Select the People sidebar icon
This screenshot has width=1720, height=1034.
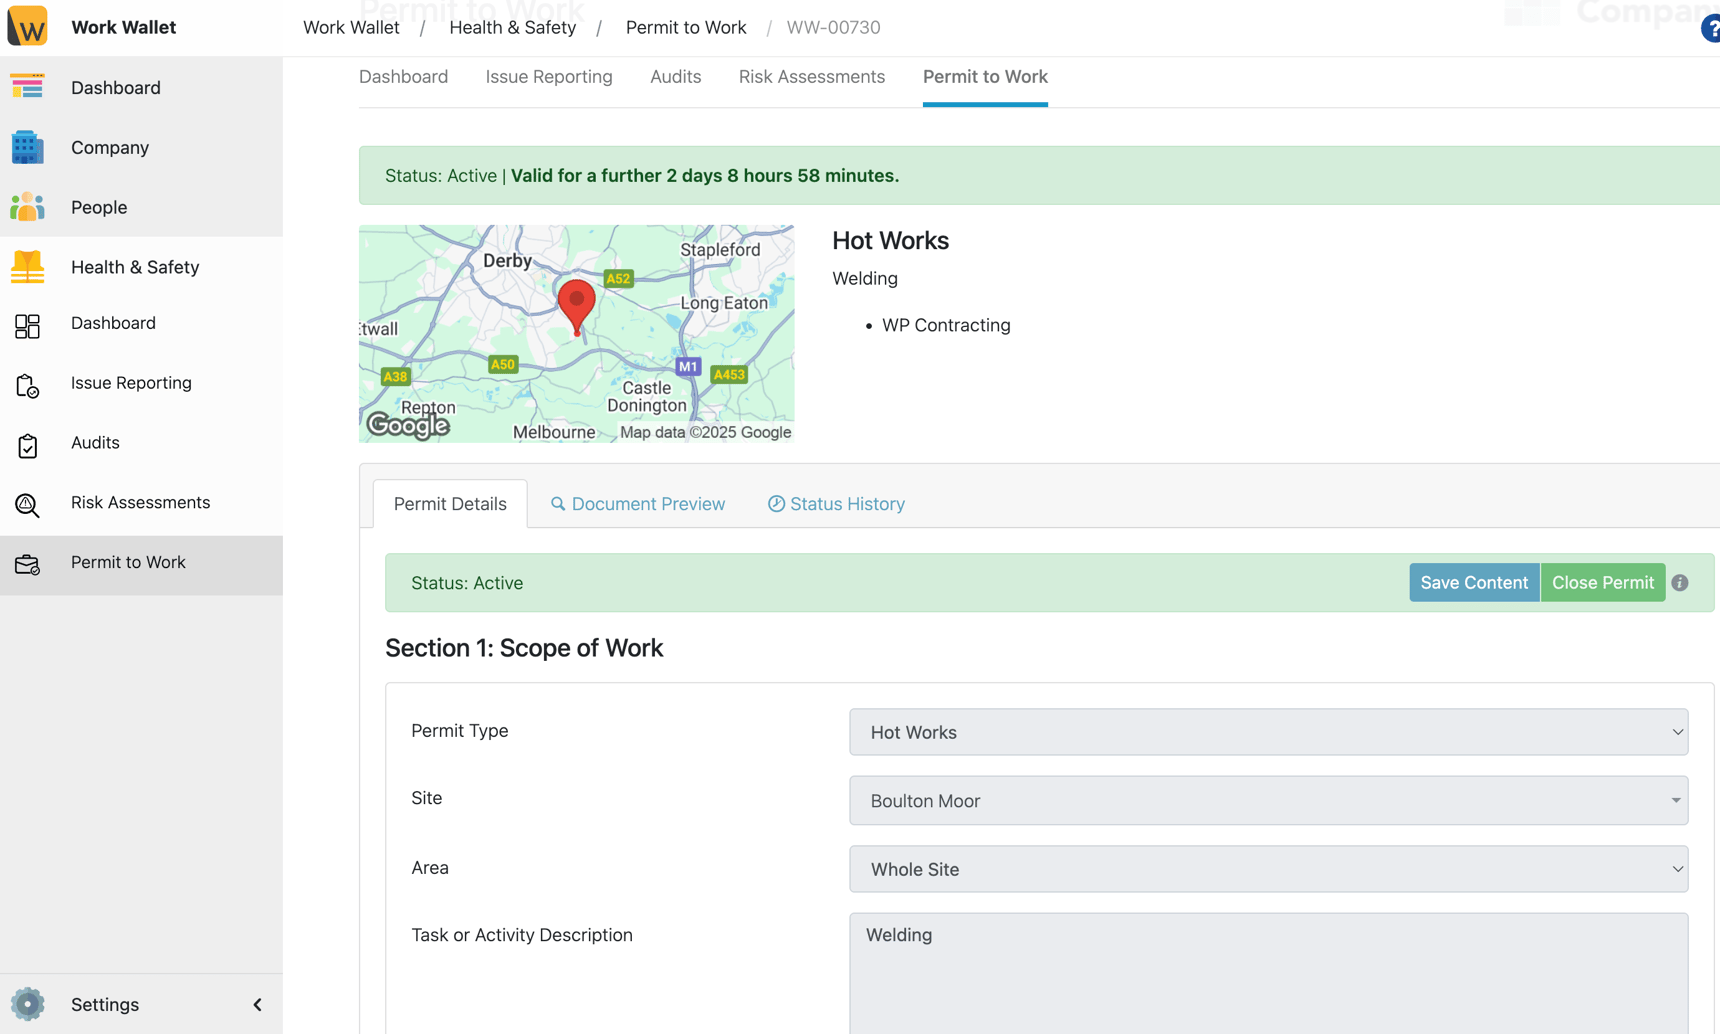point(27,207)
